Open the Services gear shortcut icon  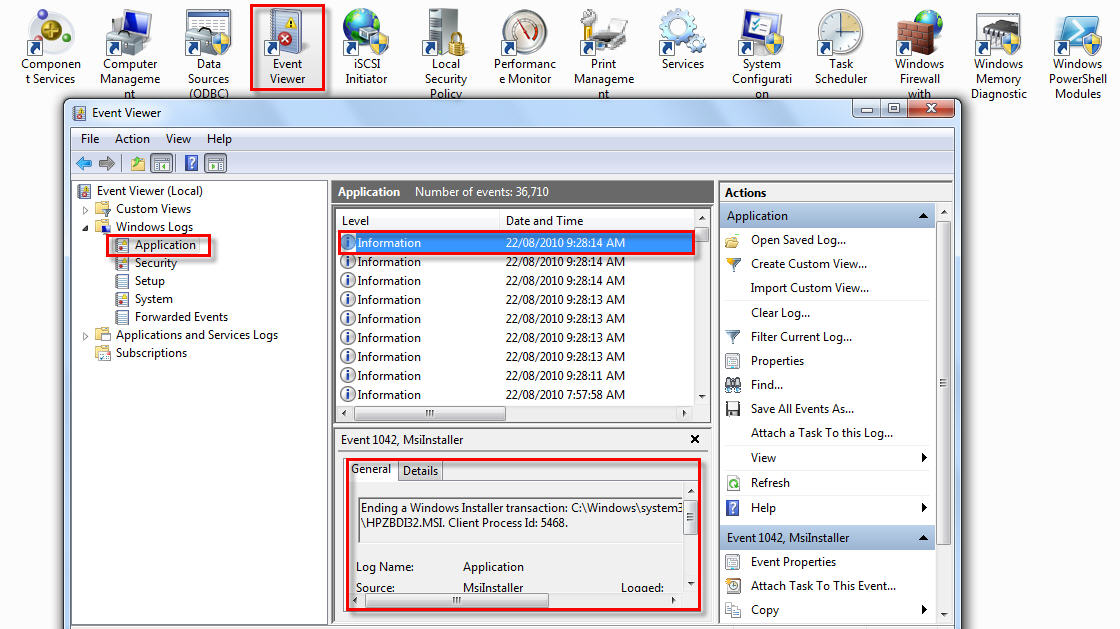pyautogui.click(x=682, y=33)
